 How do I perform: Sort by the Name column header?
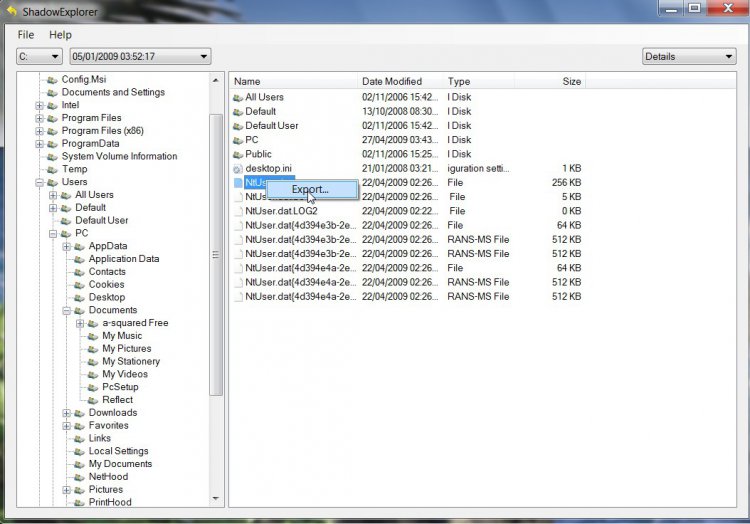pyautogui.click(x=293, y=81)
